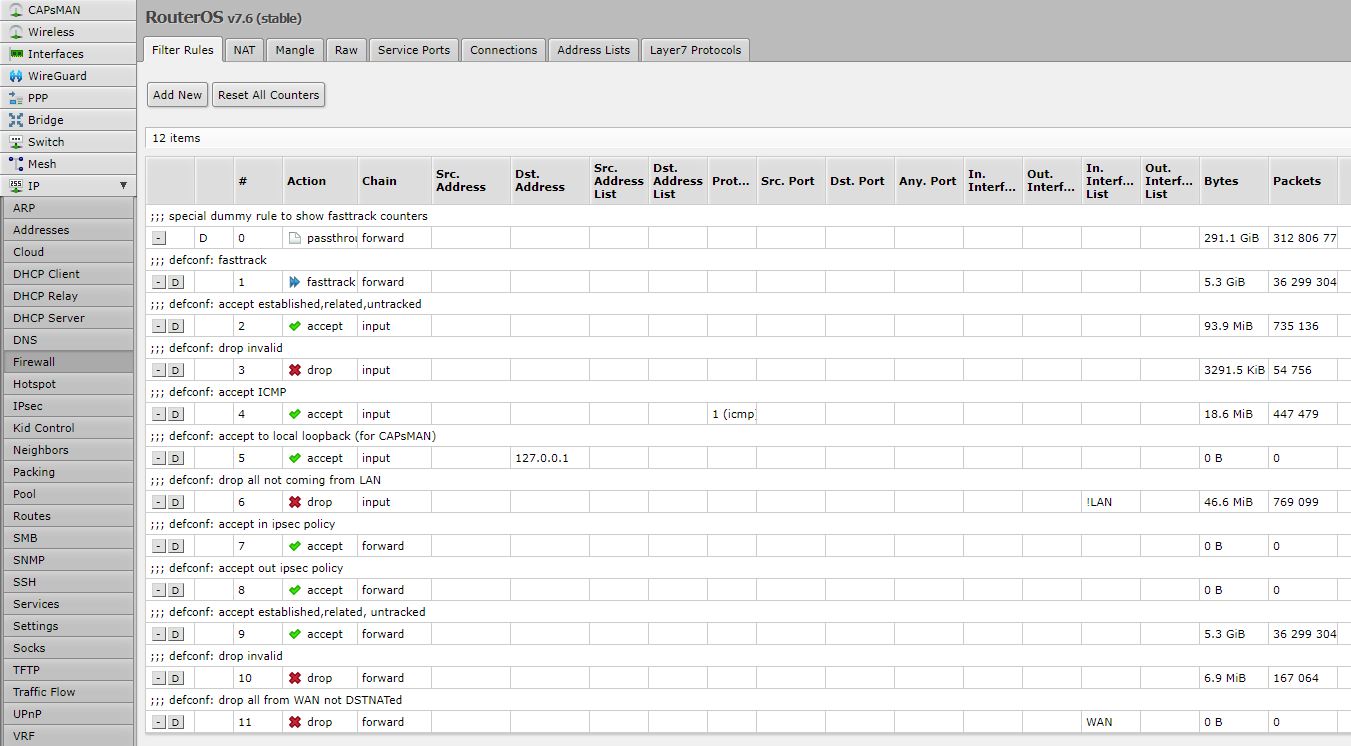Screen dimensions: 1351x746
Task: Click !LAN interface list cell
Action: click(1110, 502)
